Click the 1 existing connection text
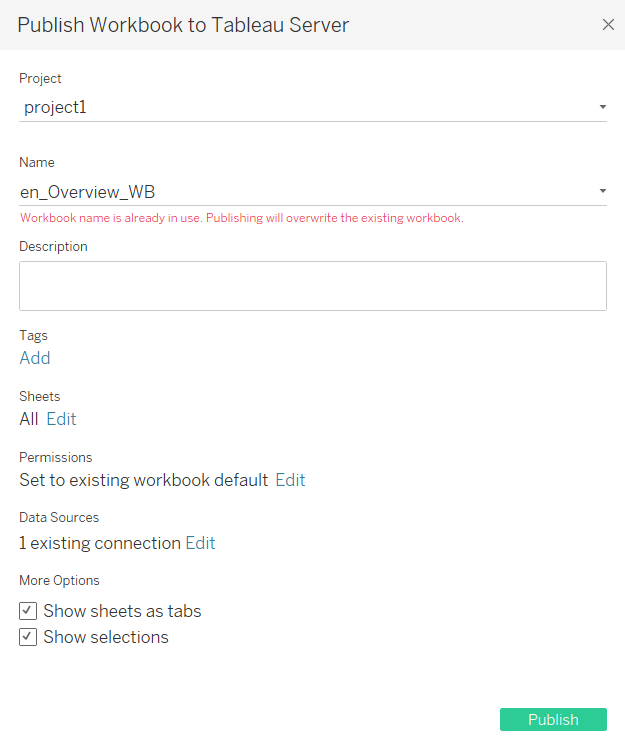 [100, 543]
